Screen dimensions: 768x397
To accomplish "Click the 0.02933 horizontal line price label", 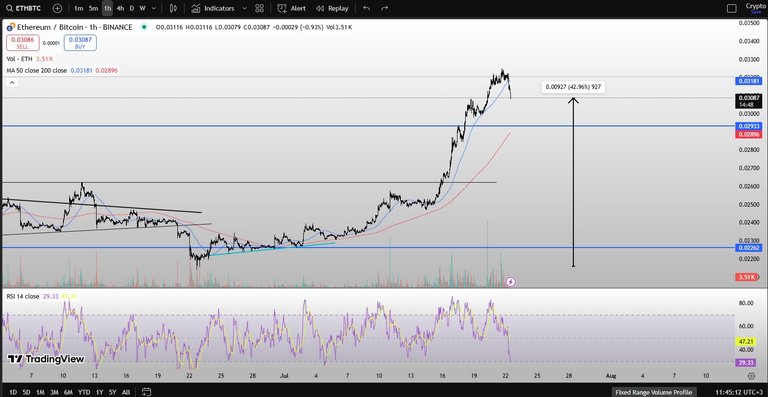I will pos(748,126).
